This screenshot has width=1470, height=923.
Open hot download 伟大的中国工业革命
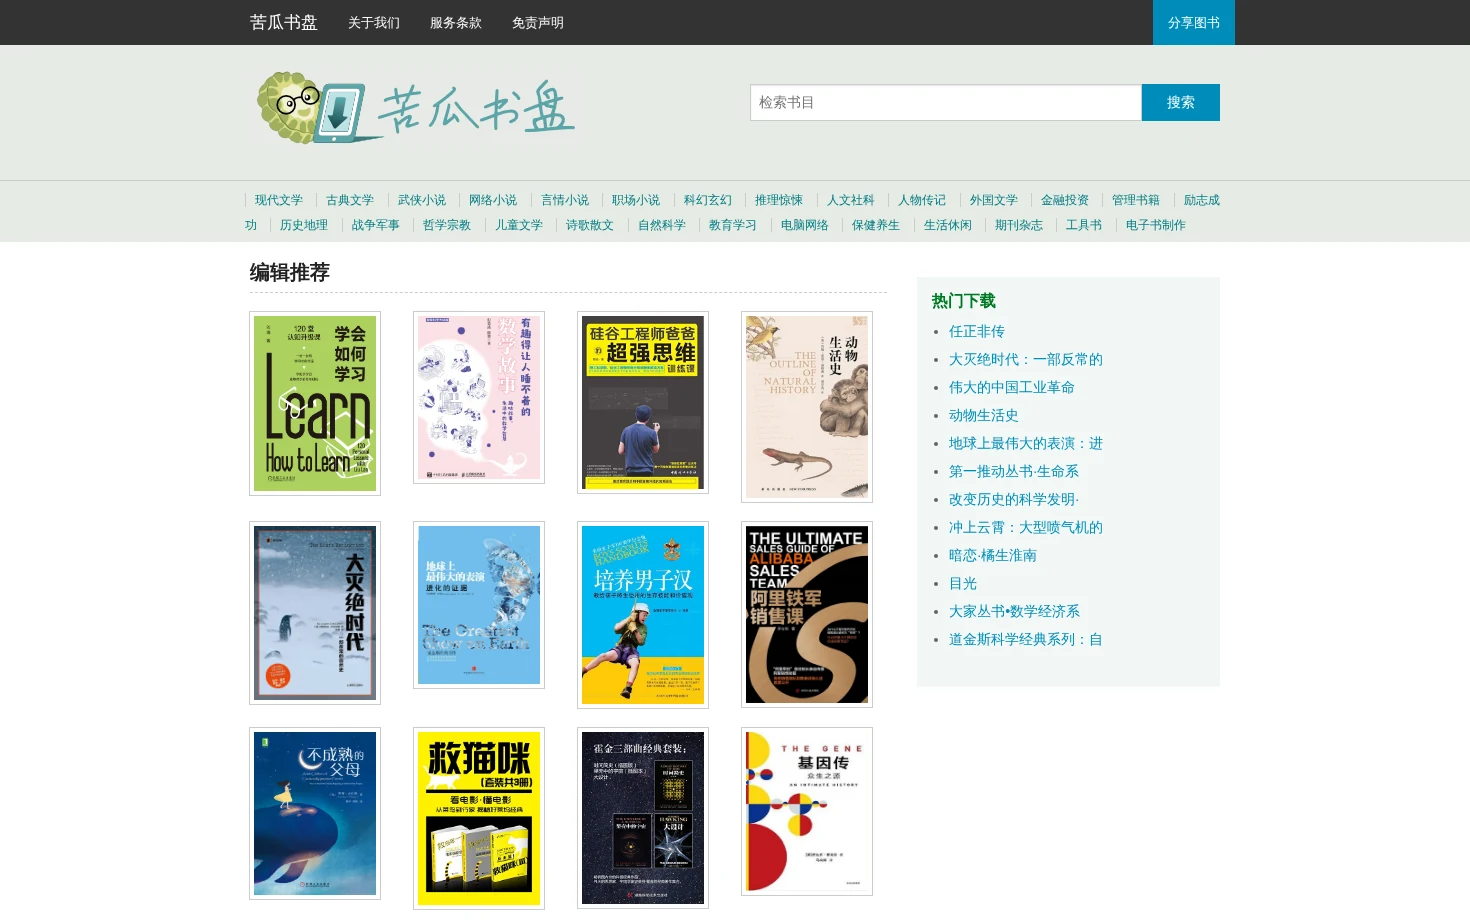(x=1012, y=387)
